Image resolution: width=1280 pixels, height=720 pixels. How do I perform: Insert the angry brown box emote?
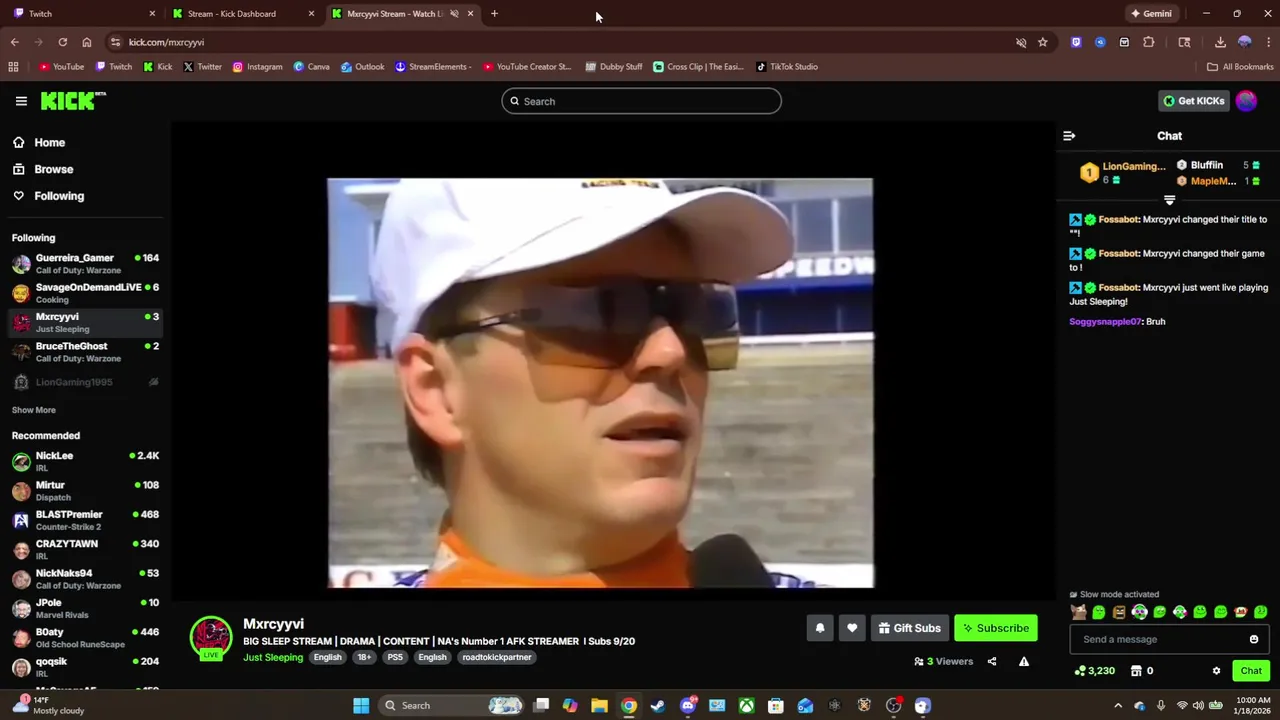click(x=1119, y=612)
